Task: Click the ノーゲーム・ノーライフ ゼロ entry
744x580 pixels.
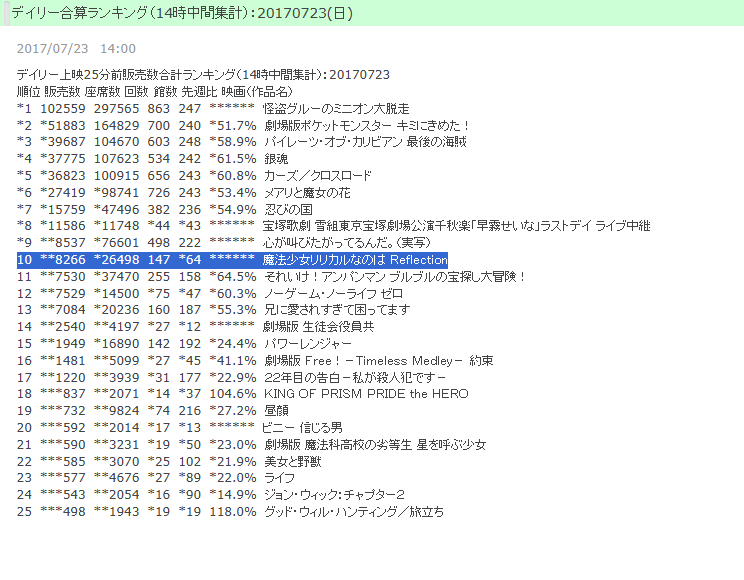Action: click(x=210, y=293)
